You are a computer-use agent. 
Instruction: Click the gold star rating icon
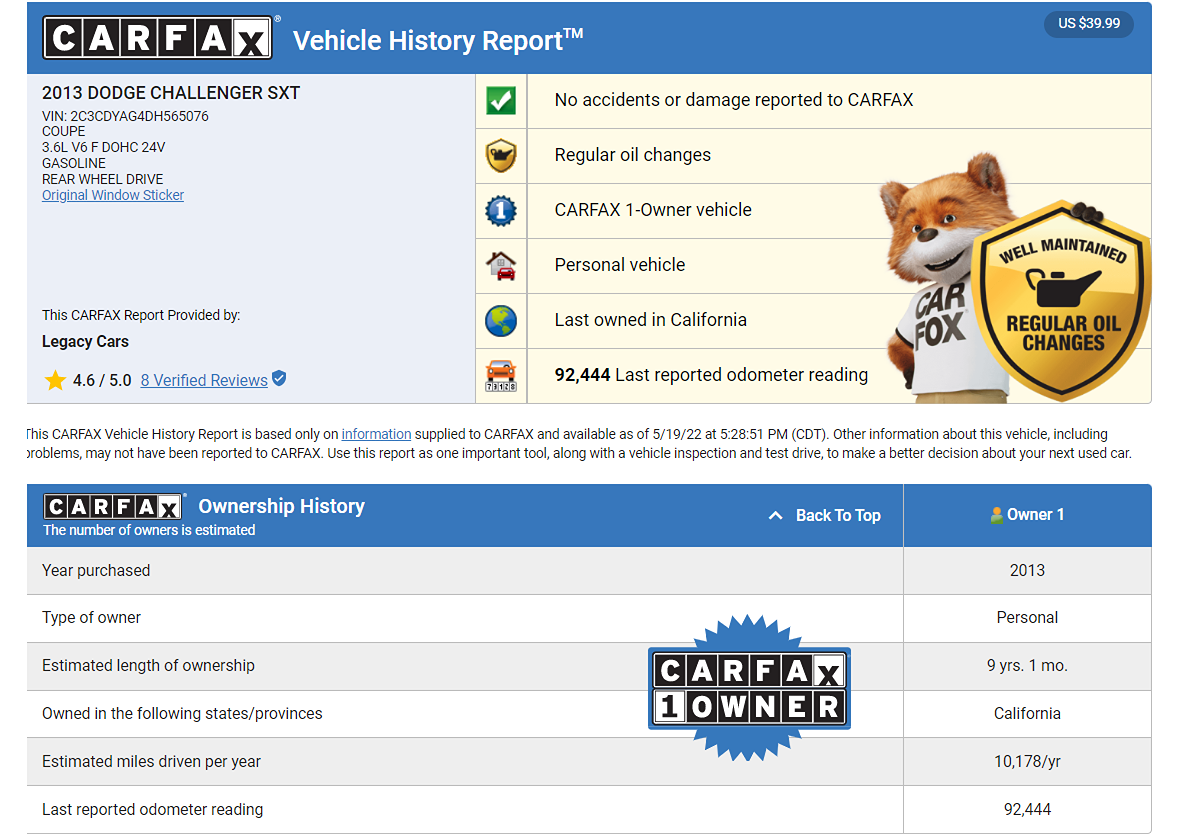coord(55,381)
